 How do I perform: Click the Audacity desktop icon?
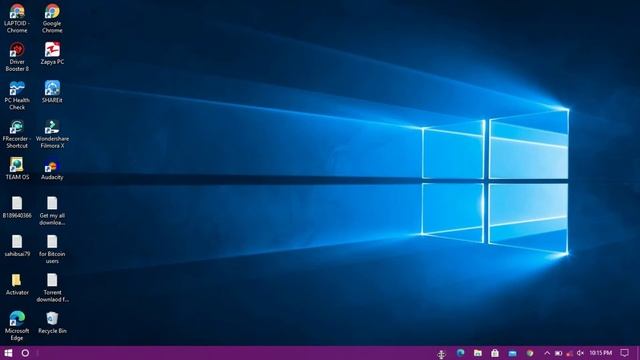52,169
